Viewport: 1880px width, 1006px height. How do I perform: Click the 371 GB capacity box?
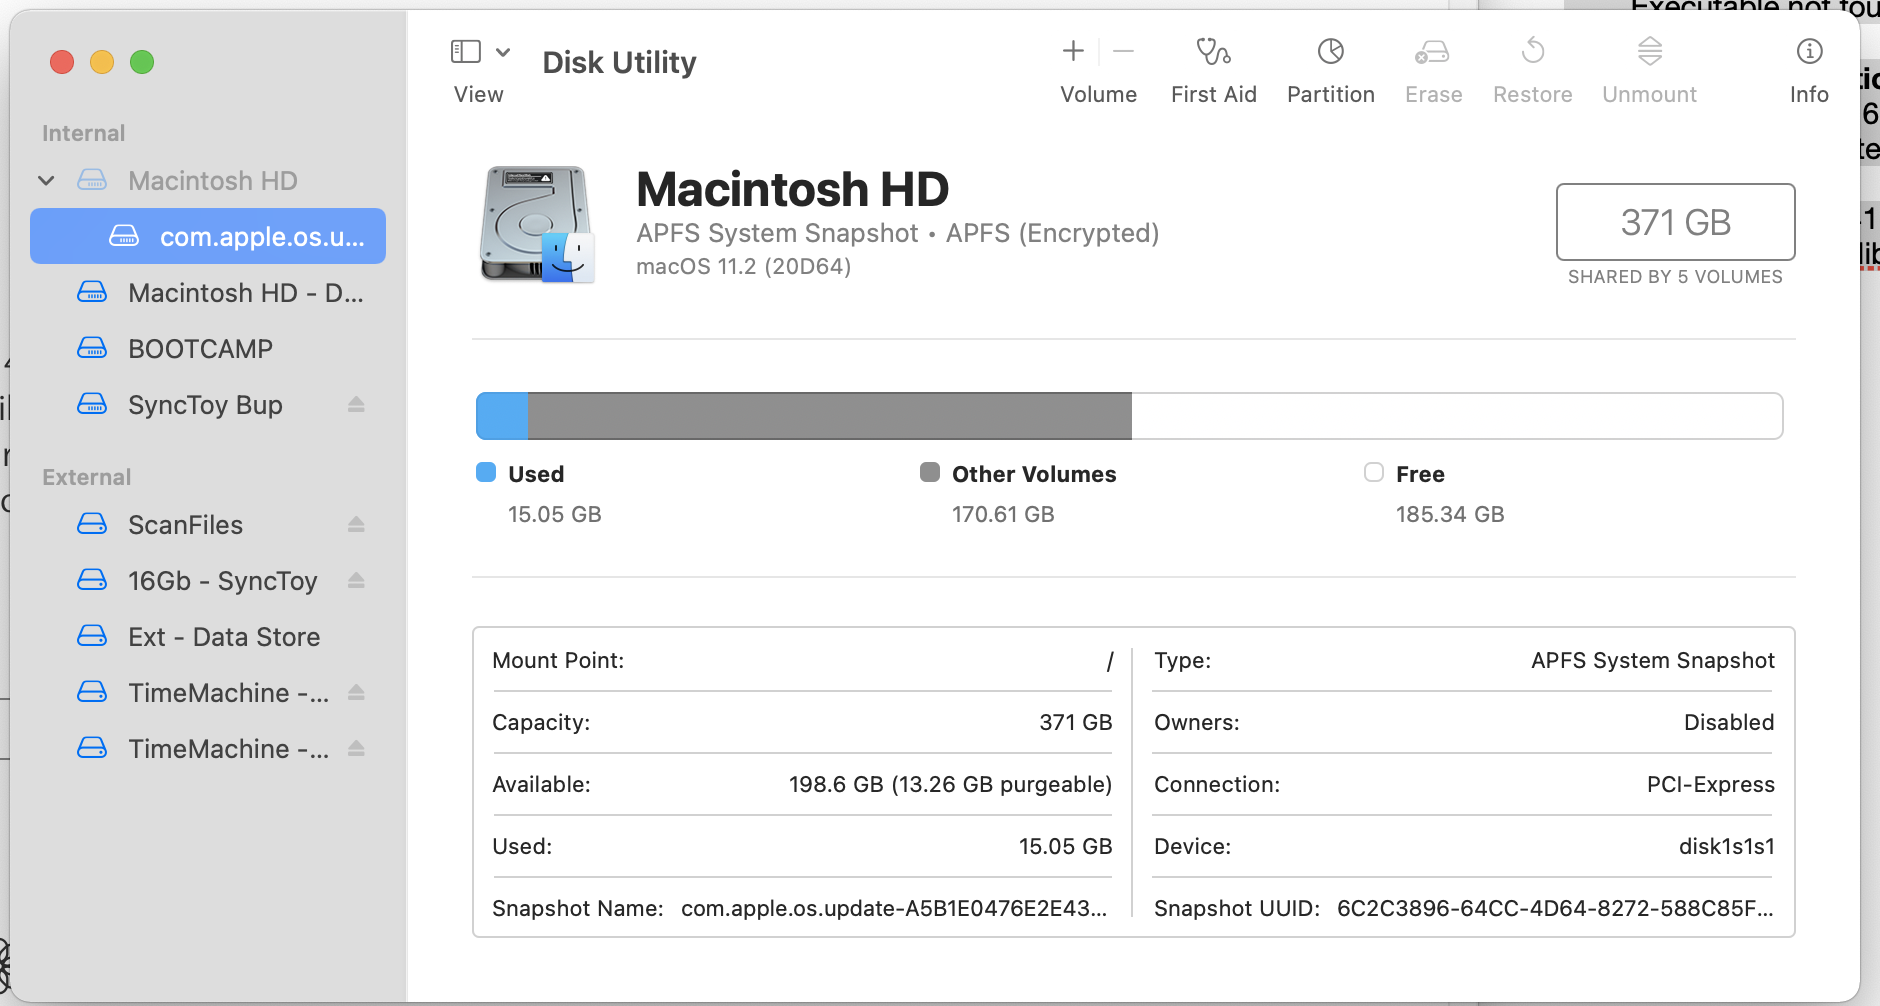coord(1675,222)
